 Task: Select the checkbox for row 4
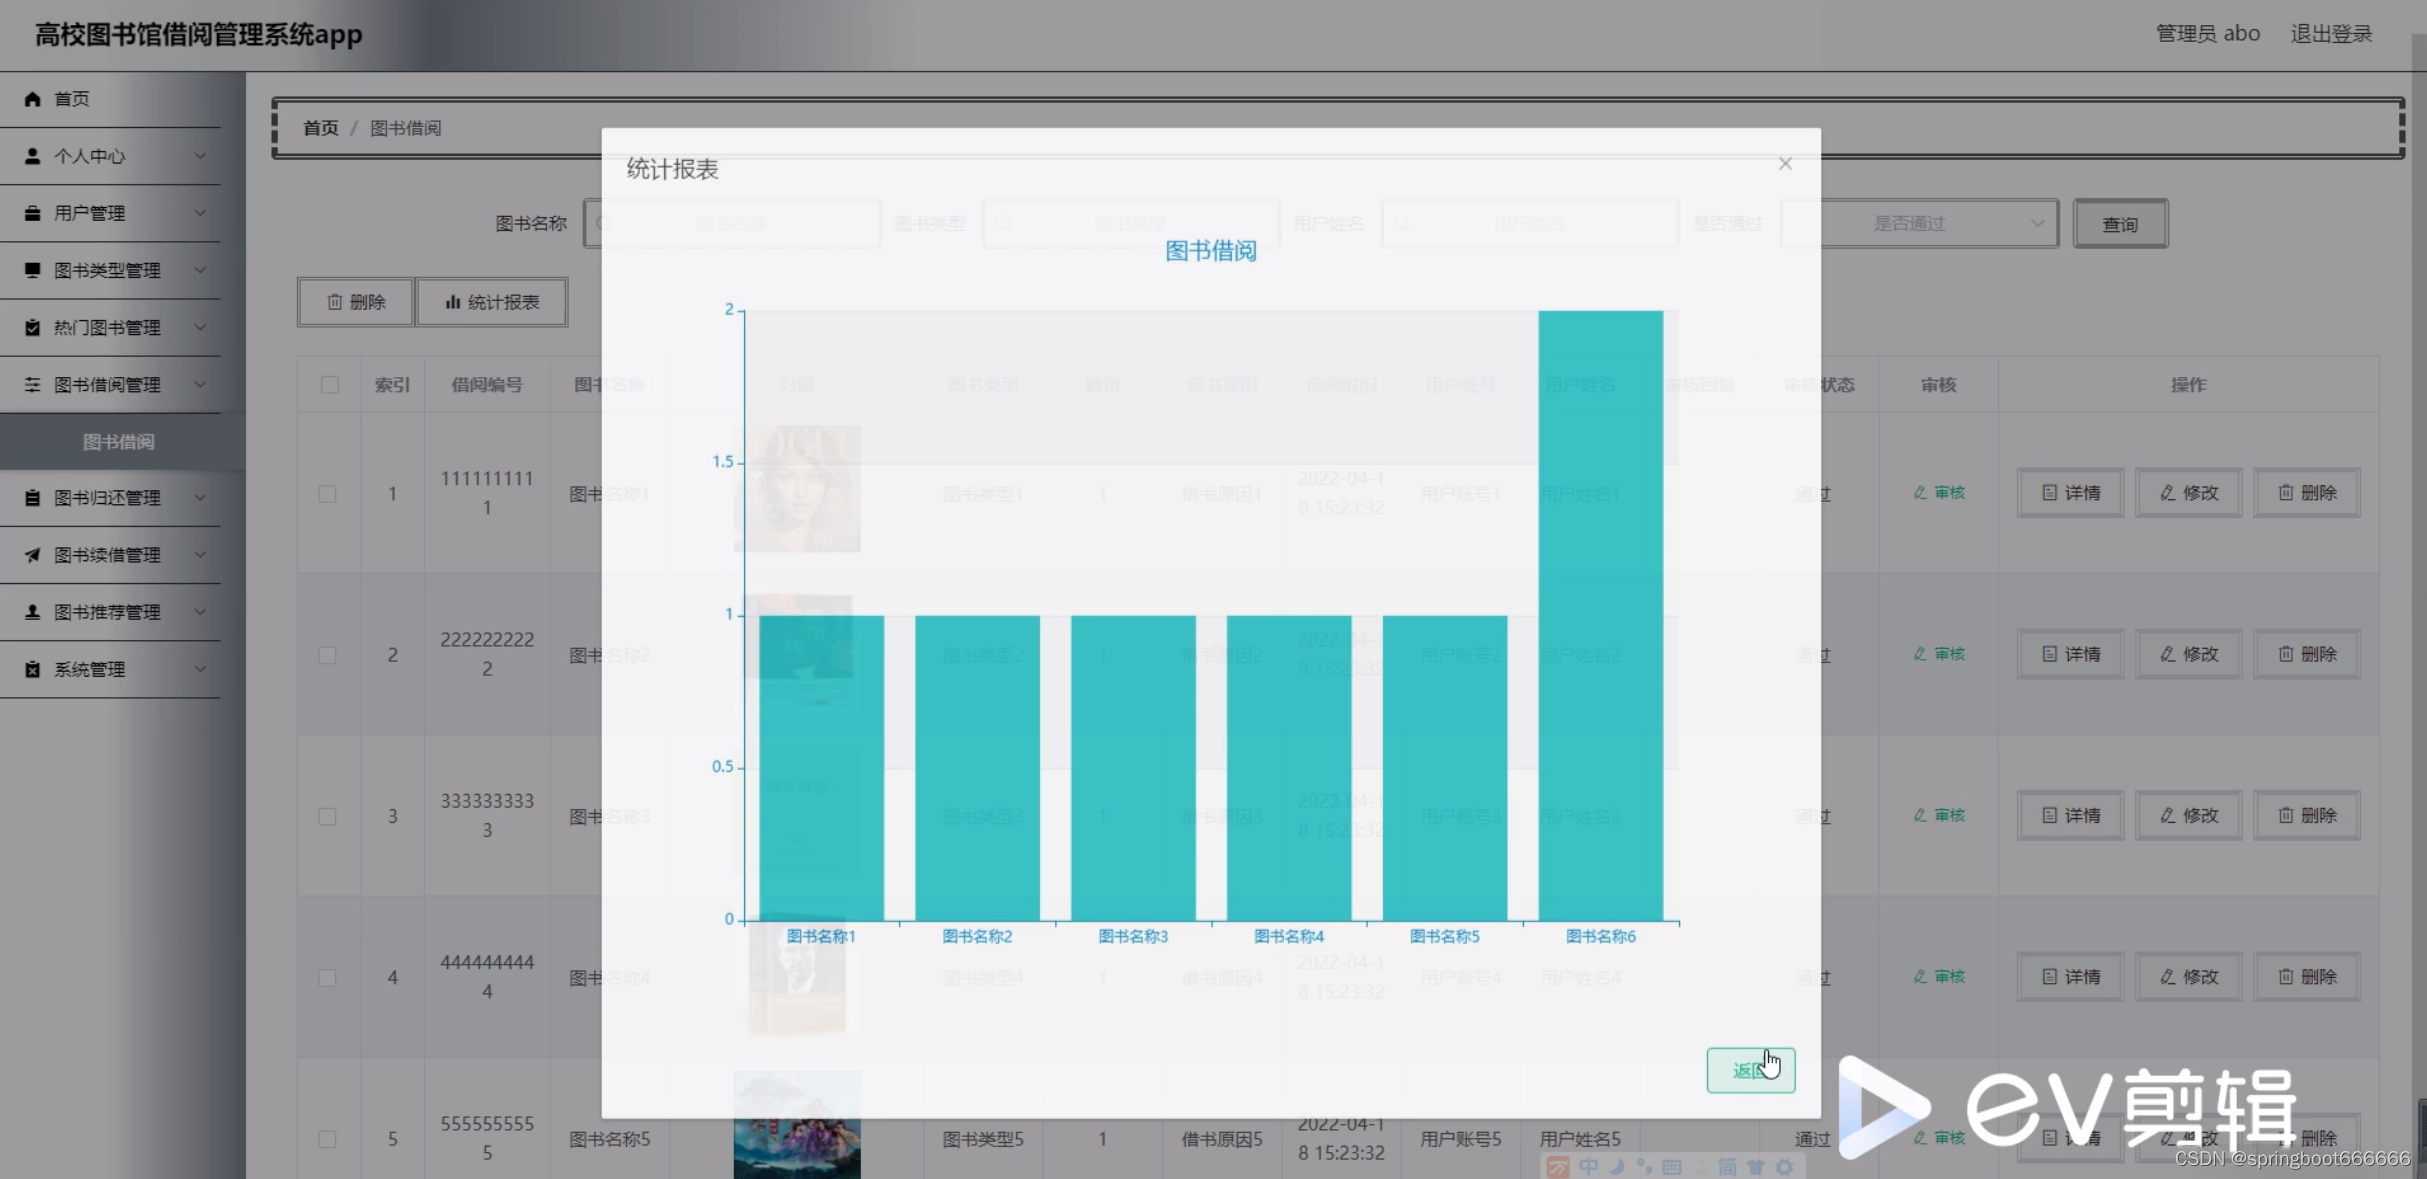[327, 978]
